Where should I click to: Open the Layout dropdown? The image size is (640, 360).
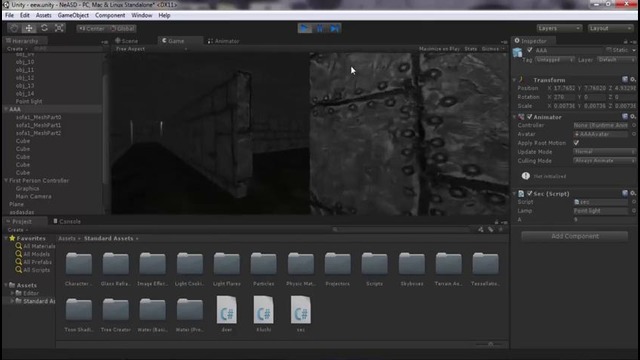click(x=610, y=28)
